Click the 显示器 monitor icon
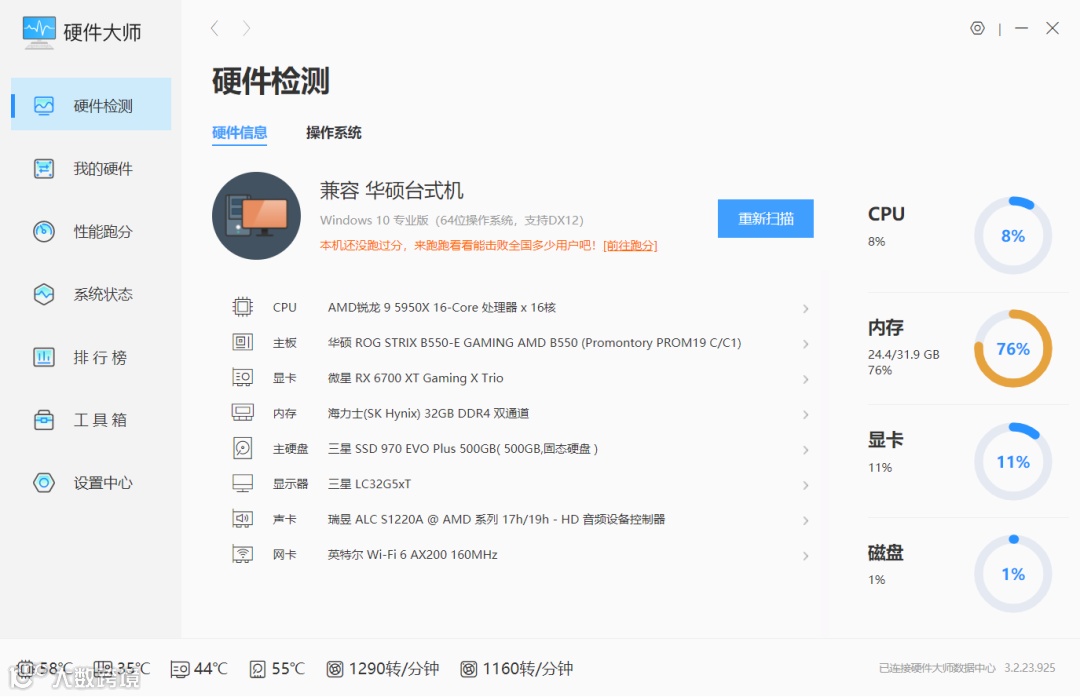The image size is (1080, 697). 242,483
